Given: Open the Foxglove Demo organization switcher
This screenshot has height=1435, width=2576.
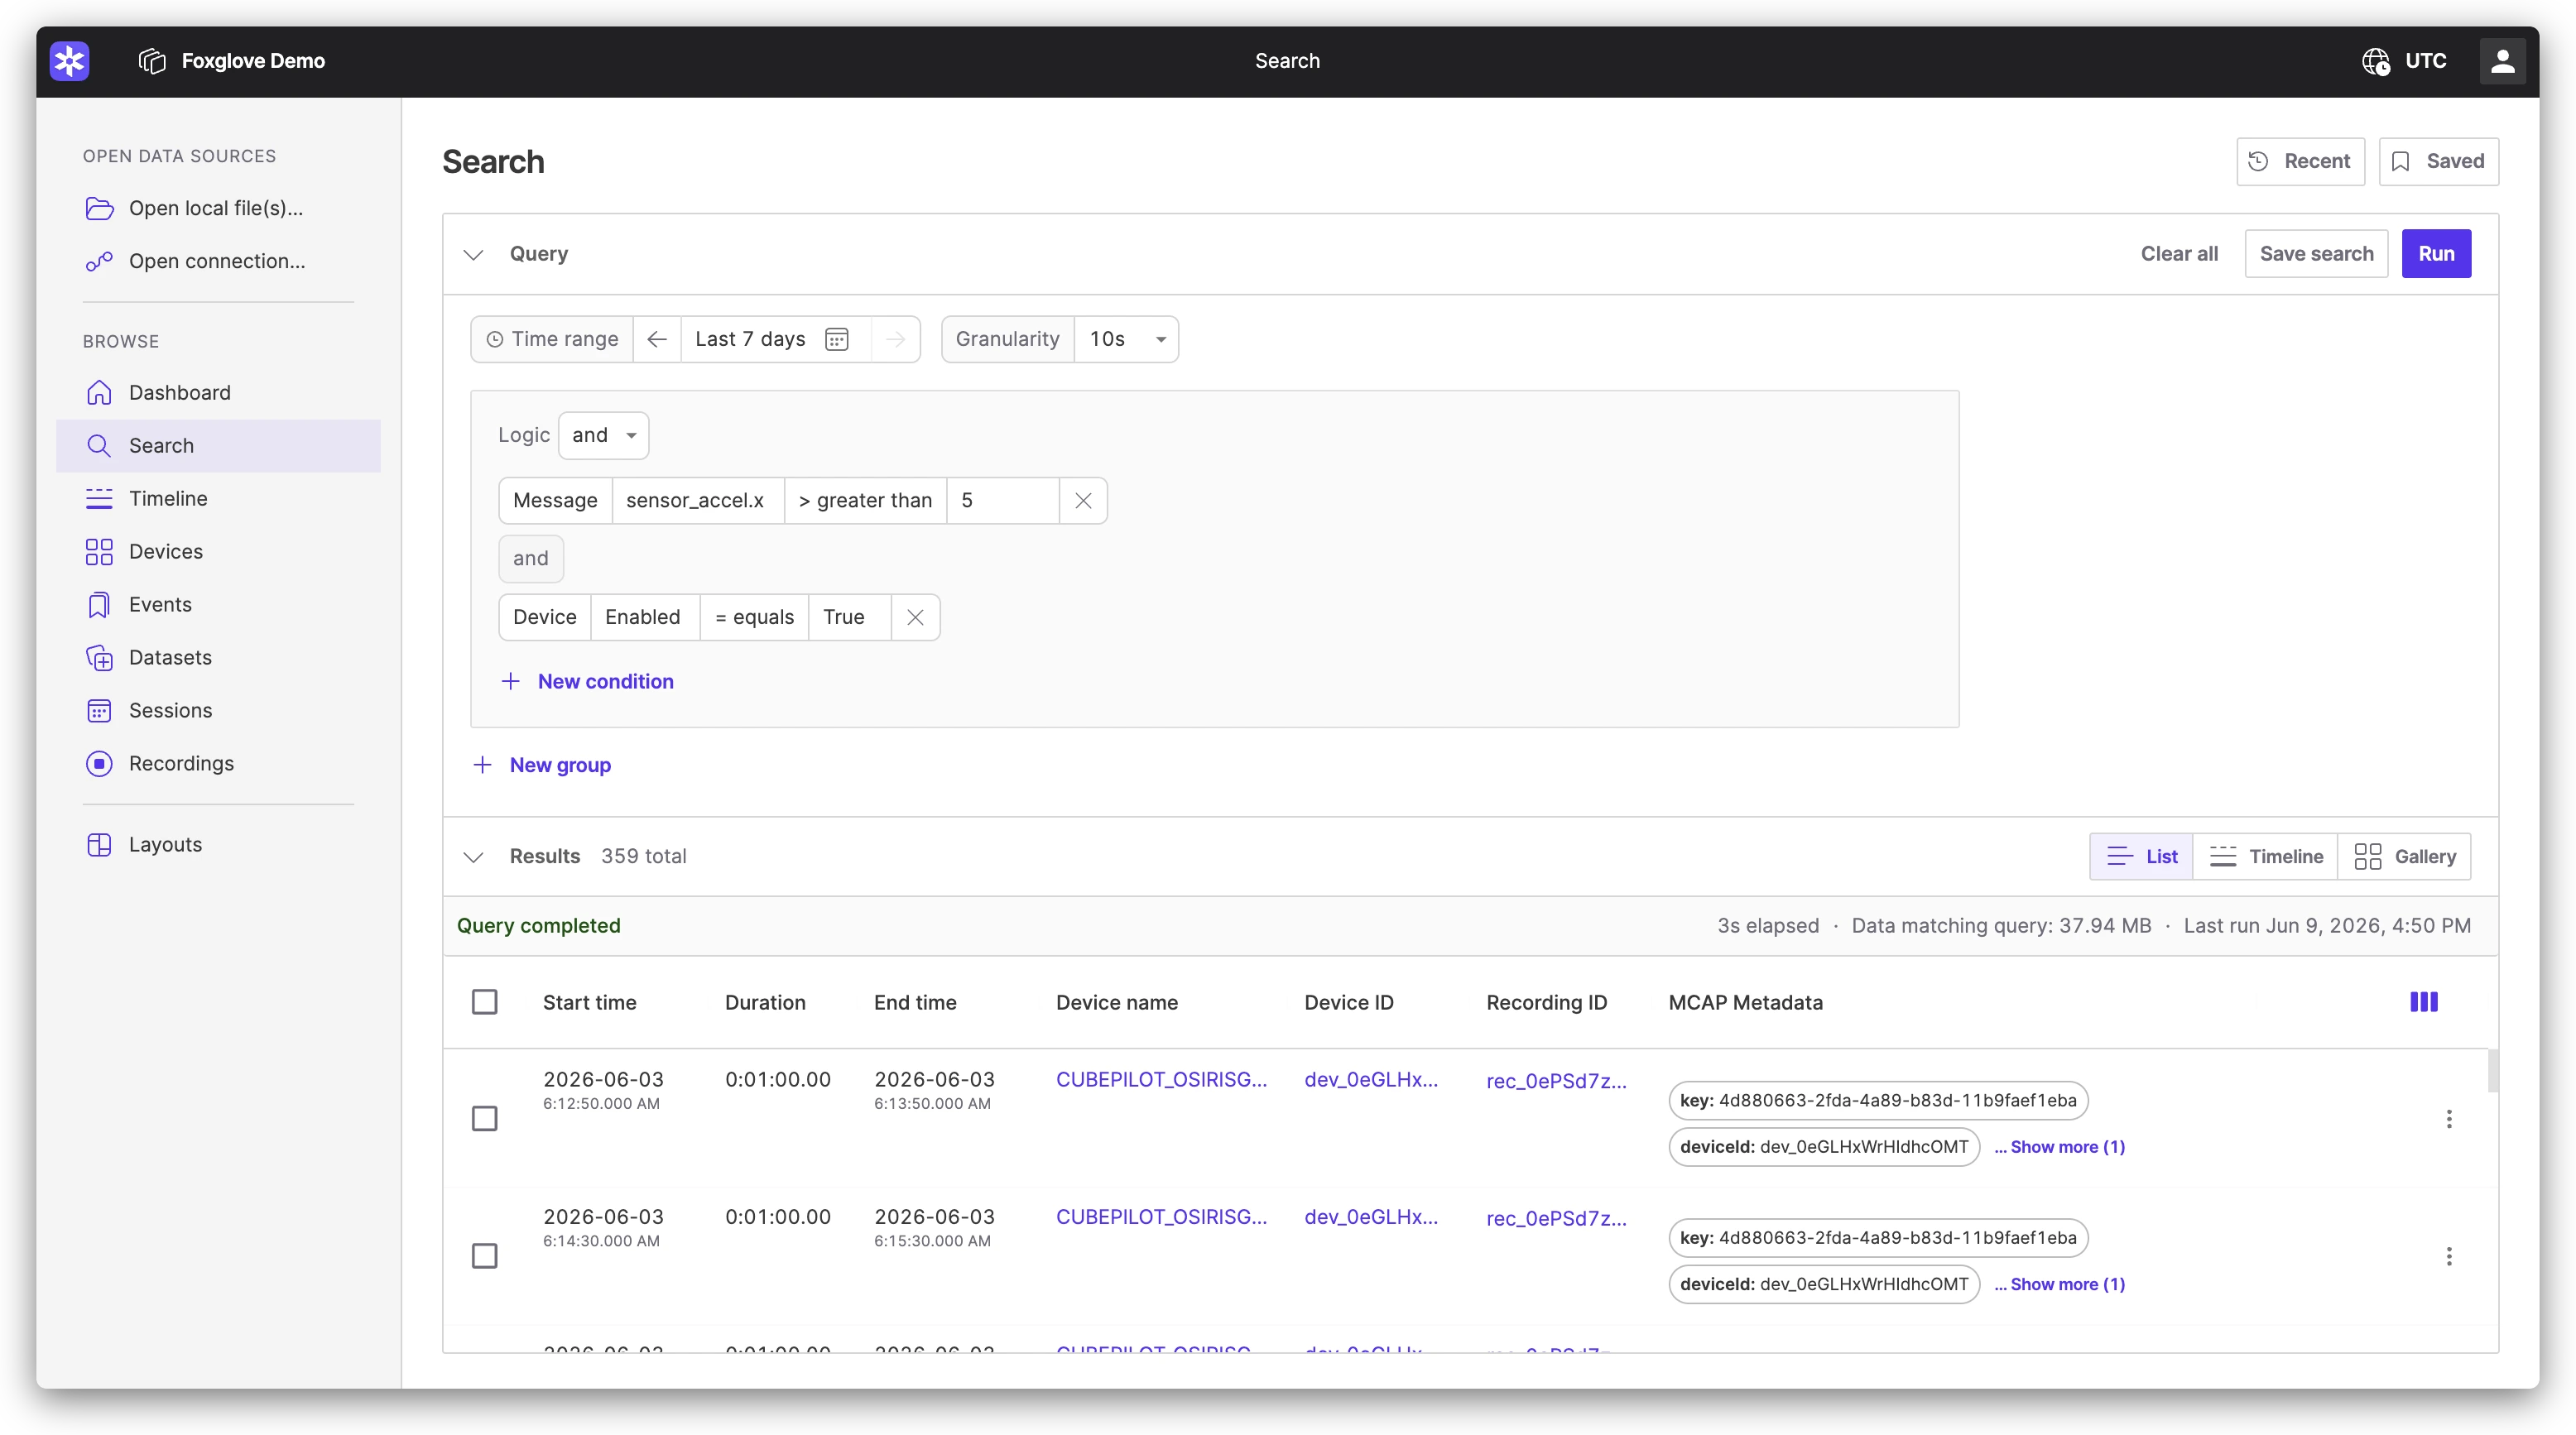Looking at the screenshot, I should [232, 61].
